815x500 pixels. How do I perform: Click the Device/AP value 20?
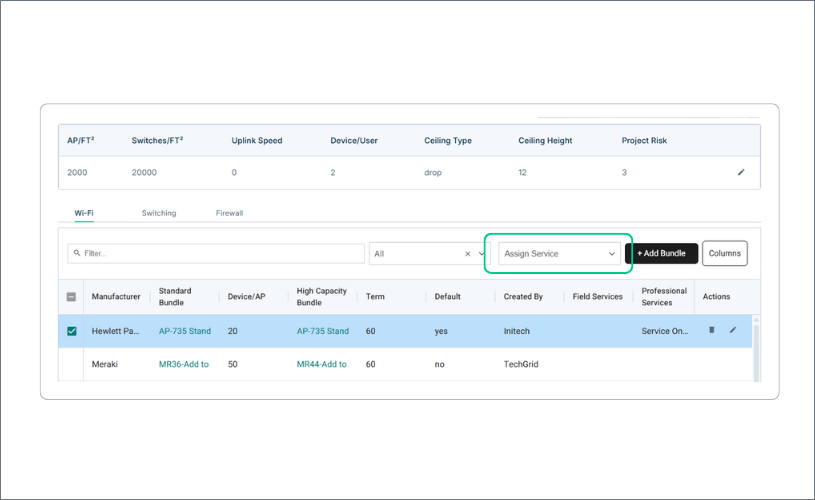(232, 331)
